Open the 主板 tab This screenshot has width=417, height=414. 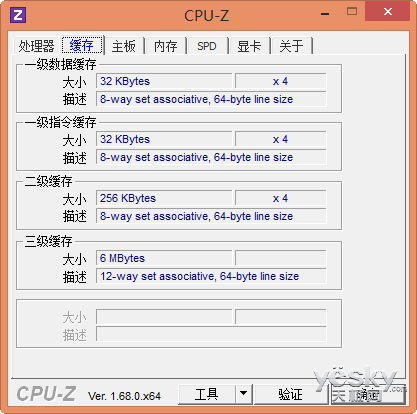[124, 46]
